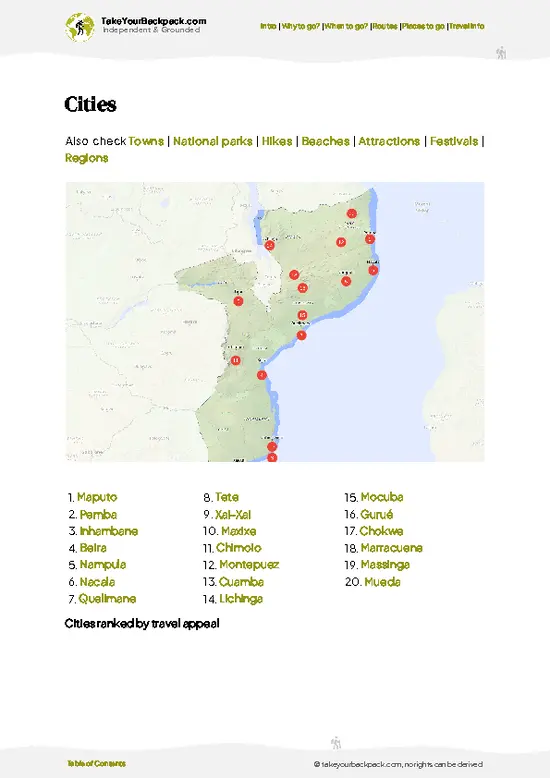Select the Mueda marker, northernmost on map

pos(351,213)
